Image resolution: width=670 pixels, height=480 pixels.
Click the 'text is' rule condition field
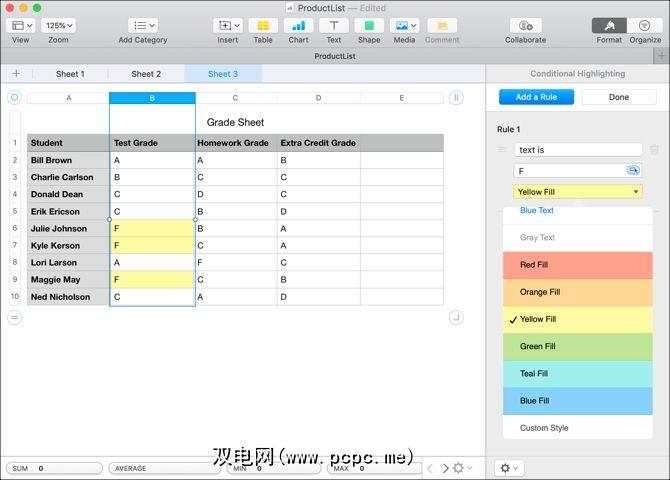coord(578,150)
